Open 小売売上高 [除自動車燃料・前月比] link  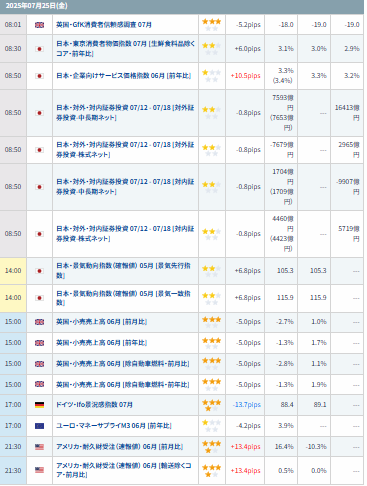point(122,364)
